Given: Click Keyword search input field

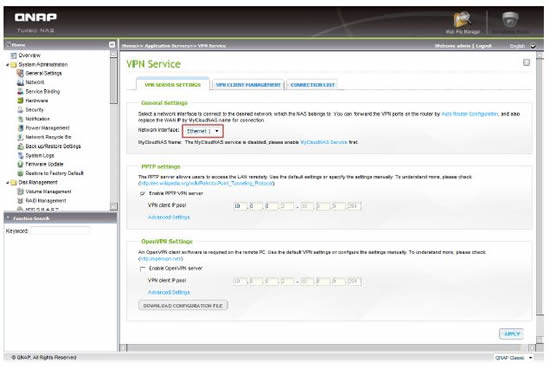Looking at the screenshot, I should tap(60, 231).
